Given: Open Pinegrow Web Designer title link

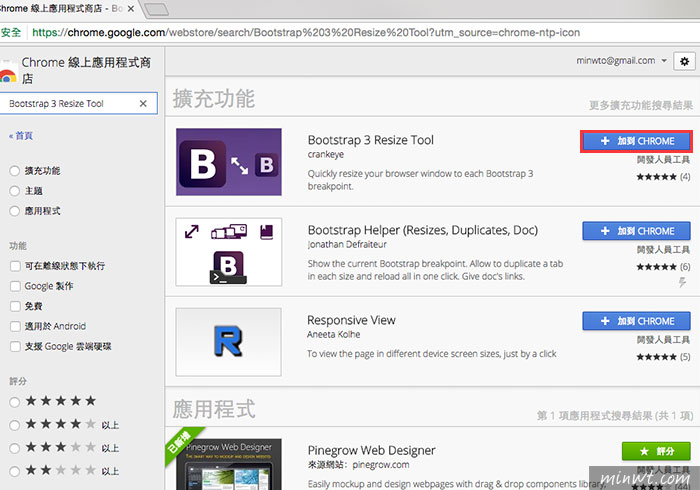Looking at the screenshot, I should click(371, 450).
